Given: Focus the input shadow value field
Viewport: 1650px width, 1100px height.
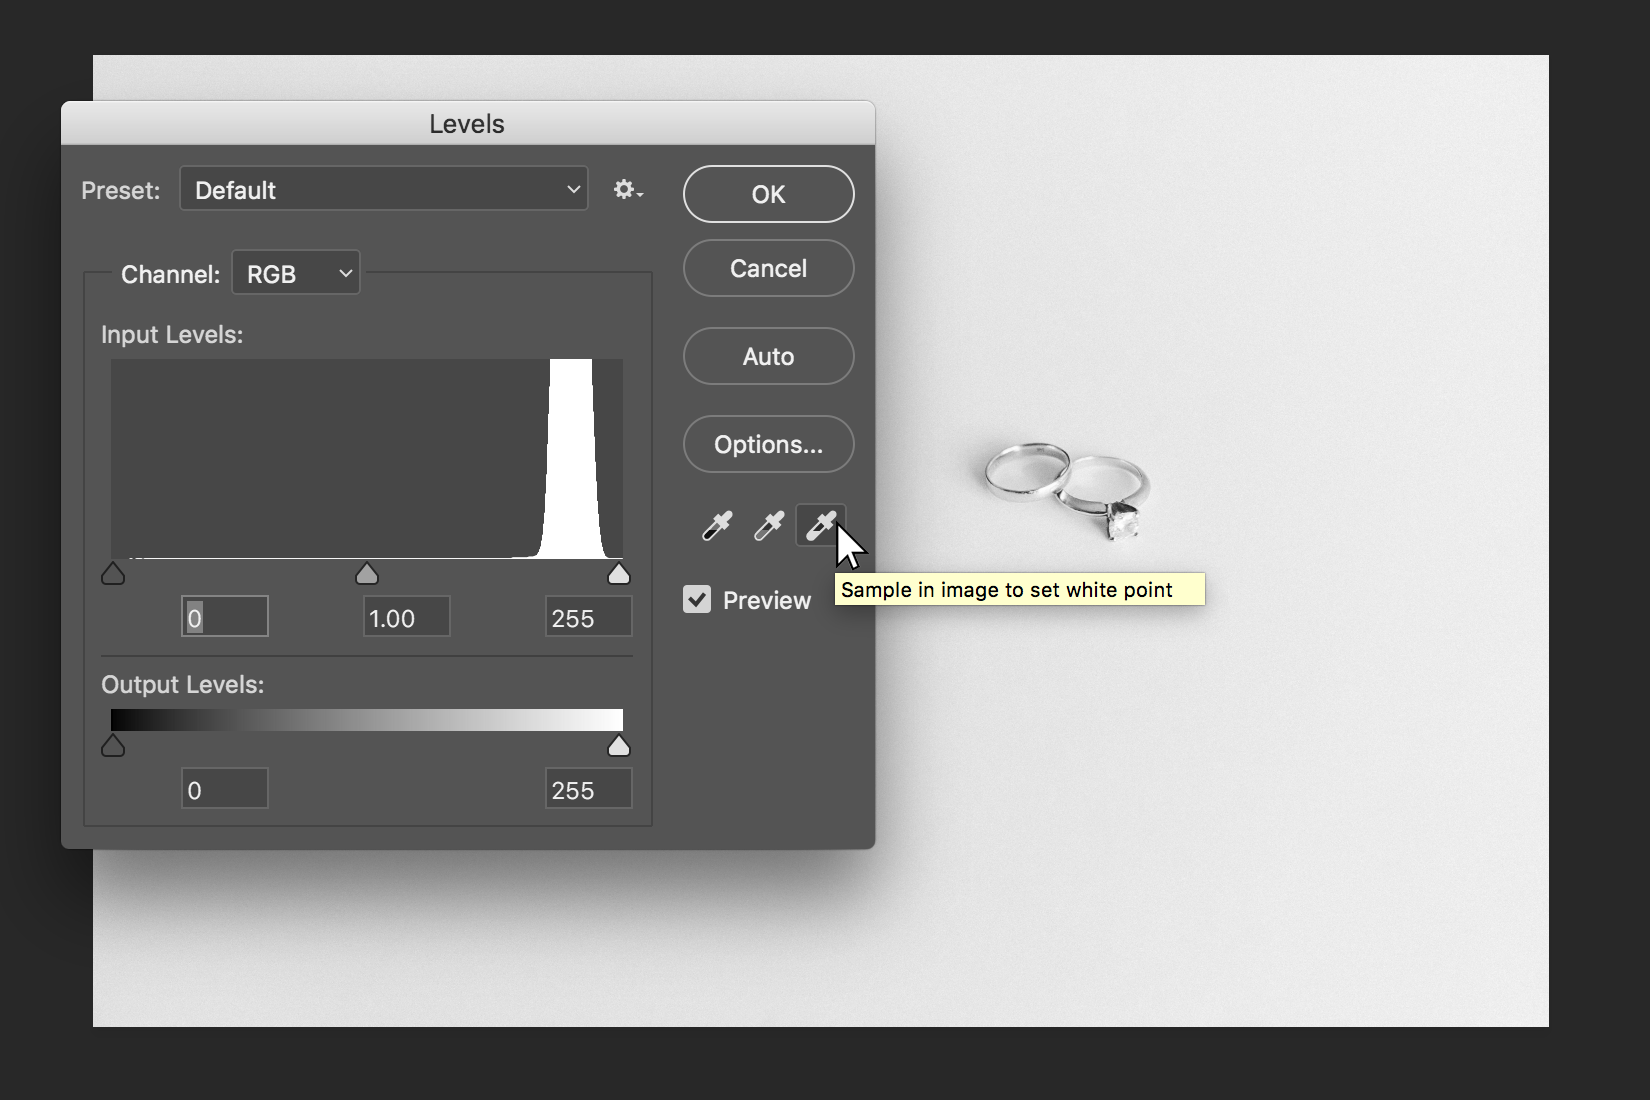Looking at the screenshot, I should click(x=225, y=618).
